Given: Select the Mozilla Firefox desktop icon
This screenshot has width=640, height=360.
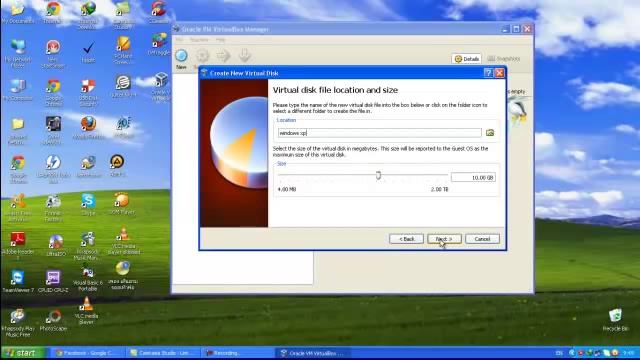Looking at the screenshot, I should (88, 128).
